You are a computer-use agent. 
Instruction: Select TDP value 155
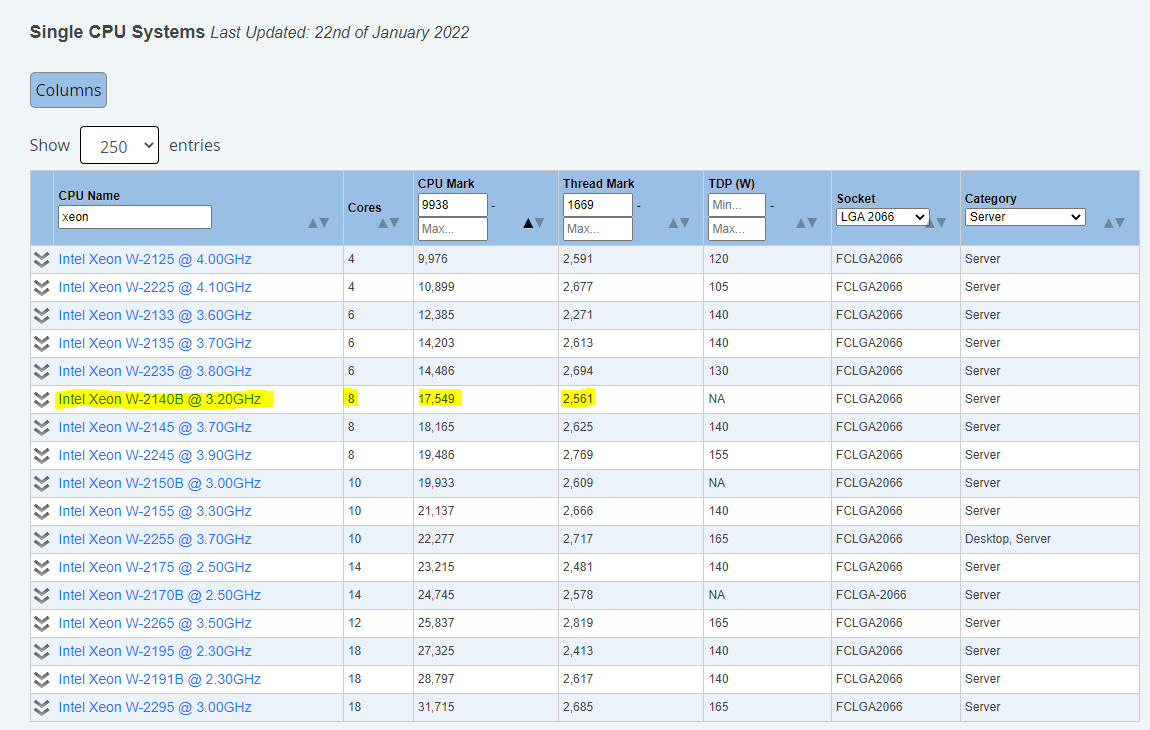click(x=718, y=456)
